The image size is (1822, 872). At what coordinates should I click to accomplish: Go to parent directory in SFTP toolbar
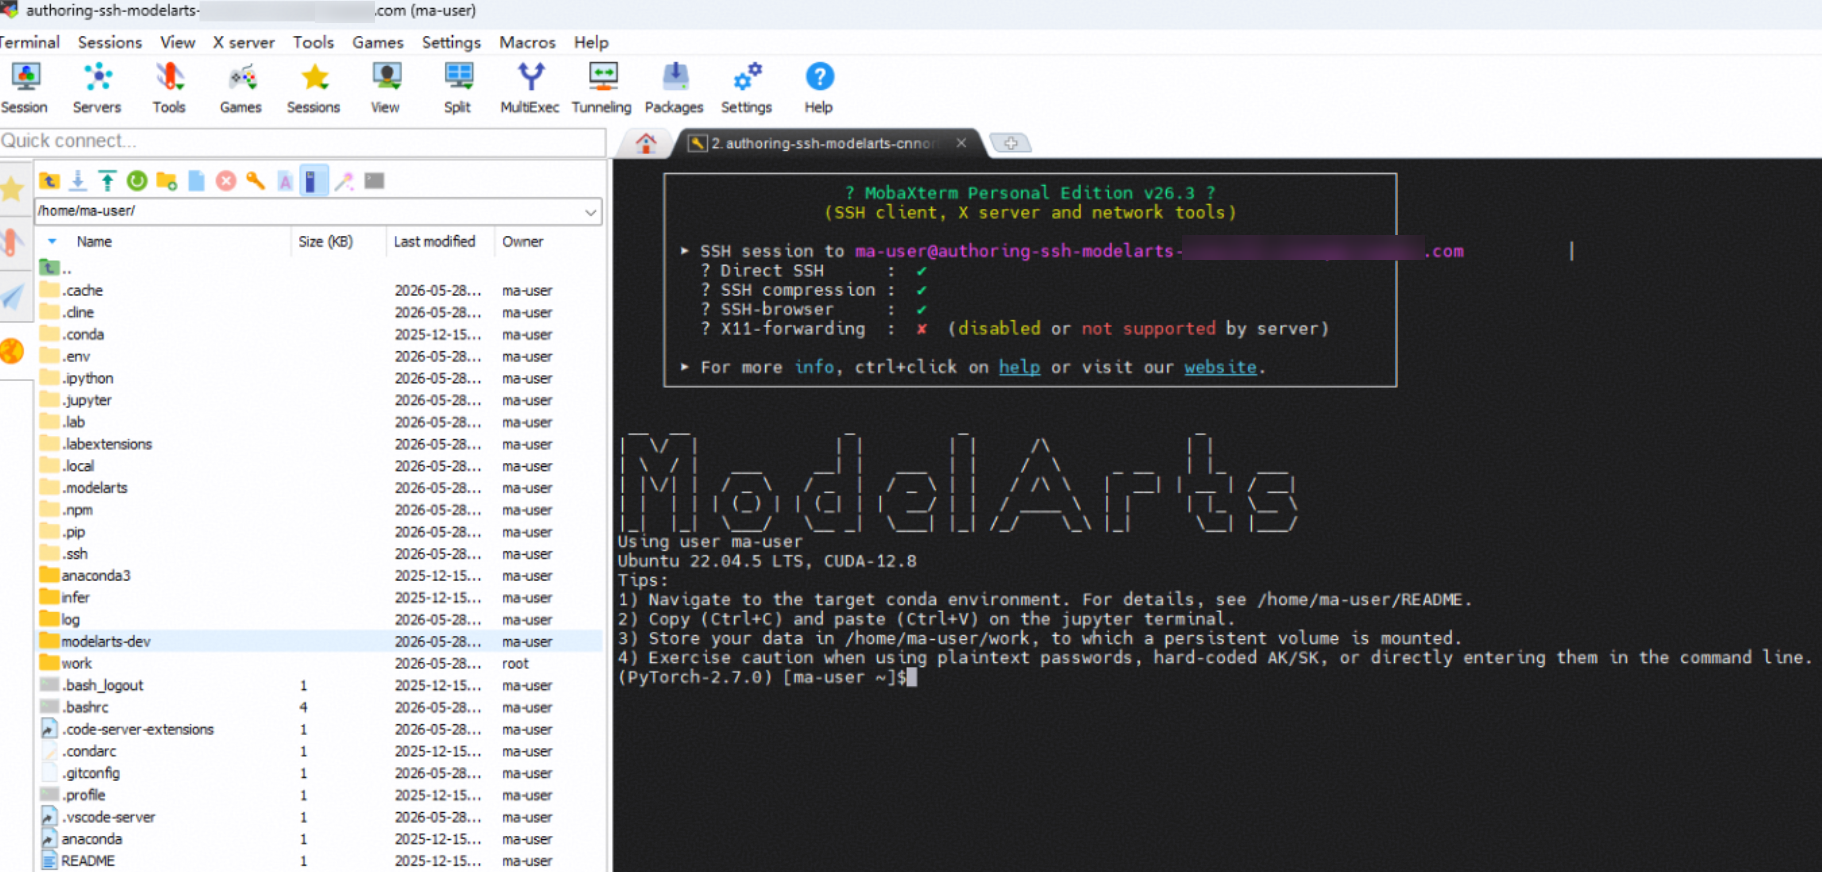click(x=49, y=181)
